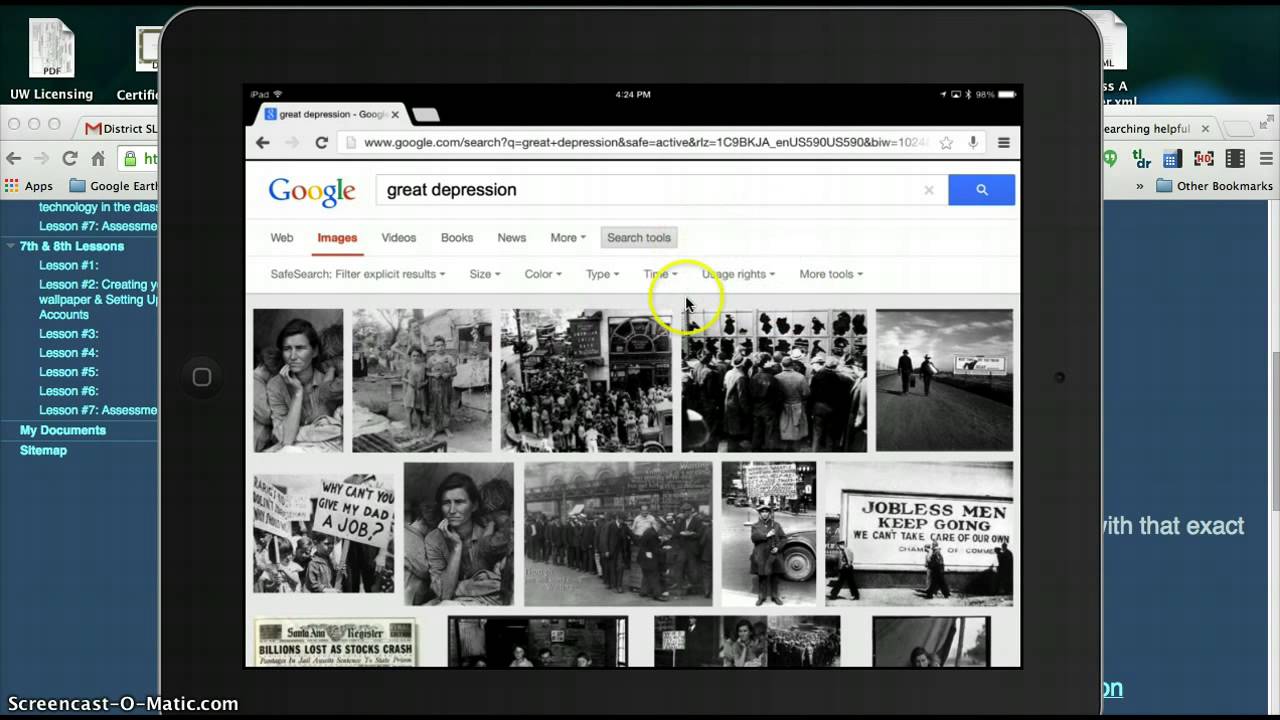Expand the More results dropdown
Image resolution: width=1280 pixels, height=720 pixels.
(567, 238)
